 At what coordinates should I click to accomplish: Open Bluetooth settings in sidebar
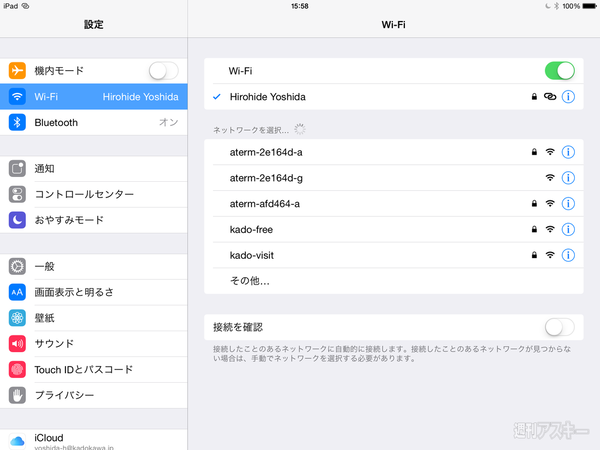94,122
